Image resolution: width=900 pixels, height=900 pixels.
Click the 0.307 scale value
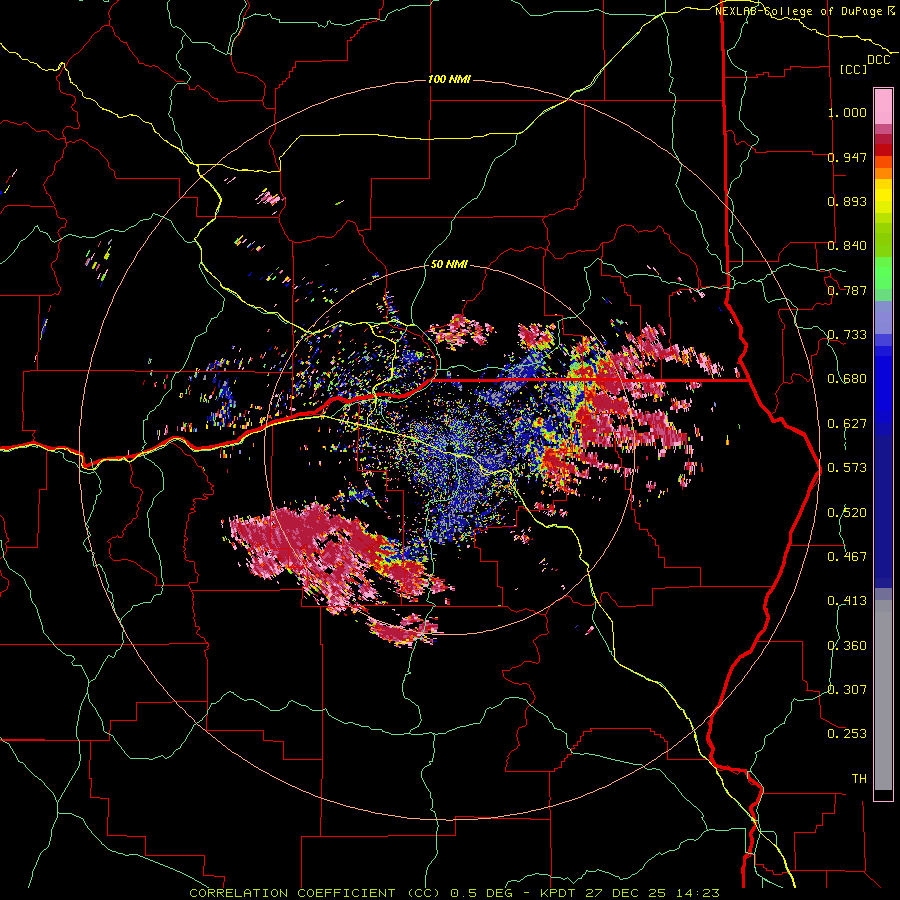point(847,690)
